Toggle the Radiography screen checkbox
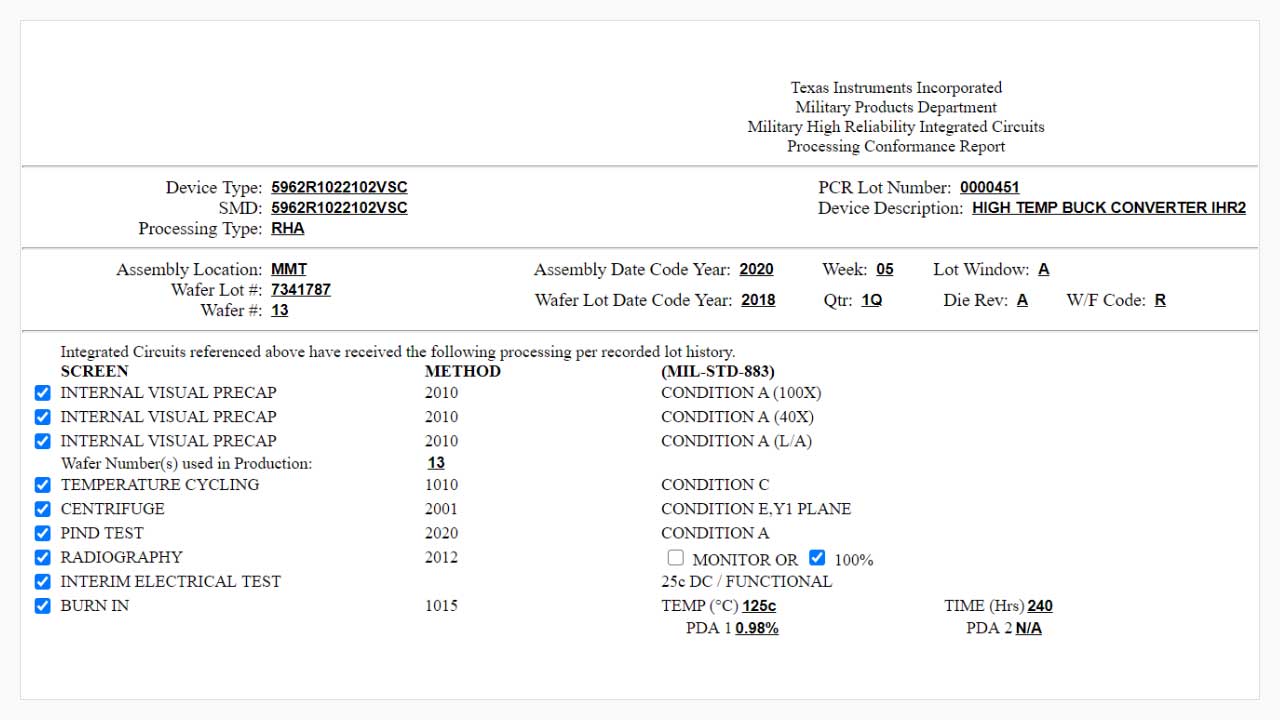Viewport: 1280px width, 720px height. tap(42, 557)
